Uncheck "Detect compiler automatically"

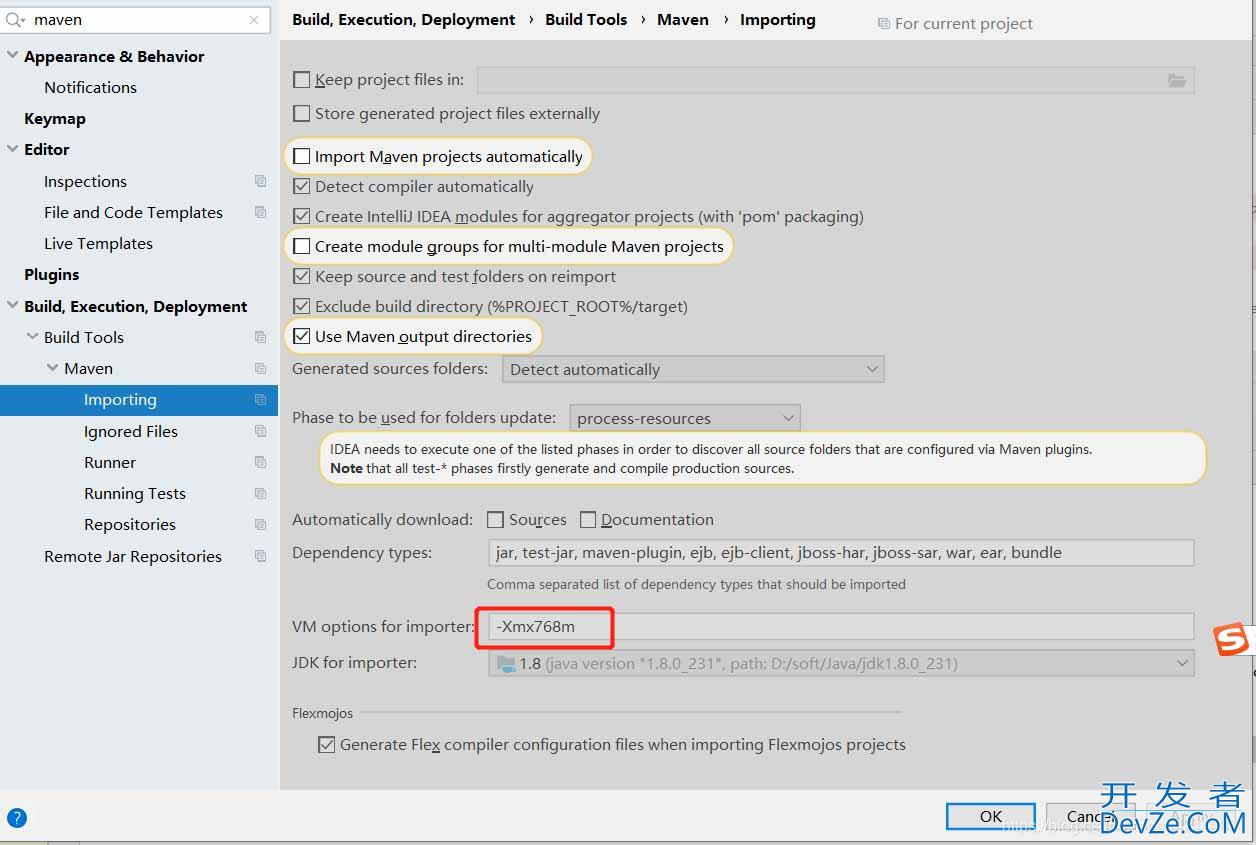pos(301,186)
